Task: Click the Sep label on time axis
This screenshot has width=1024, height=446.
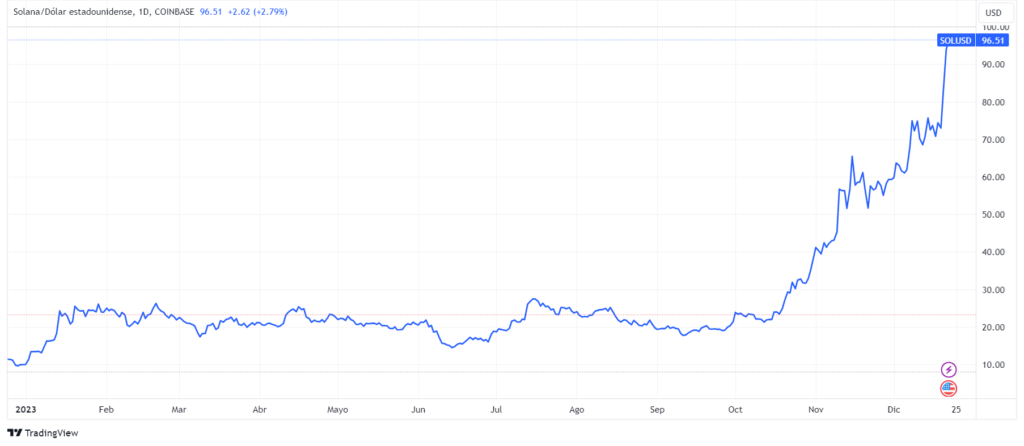Action: click(x=657, y=409)
